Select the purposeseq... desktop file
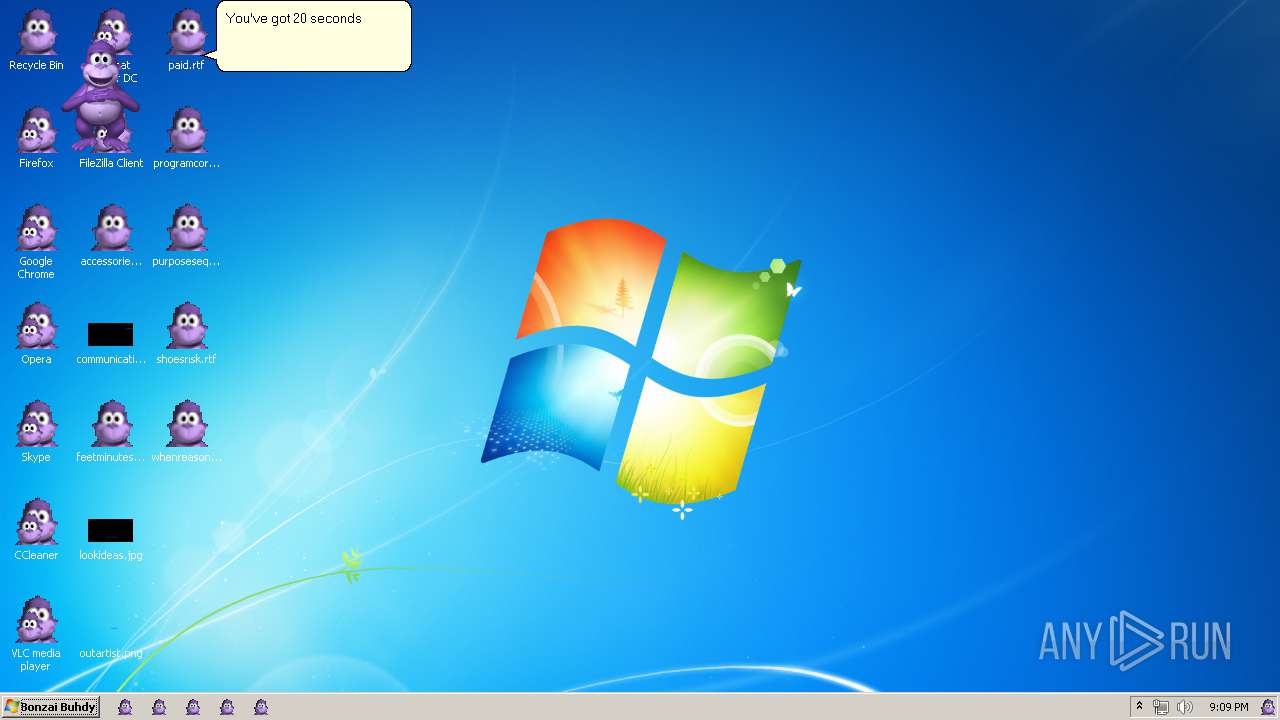Image resolution: width=1280 pixels, height=720 pixels. [x=186, y=236]
